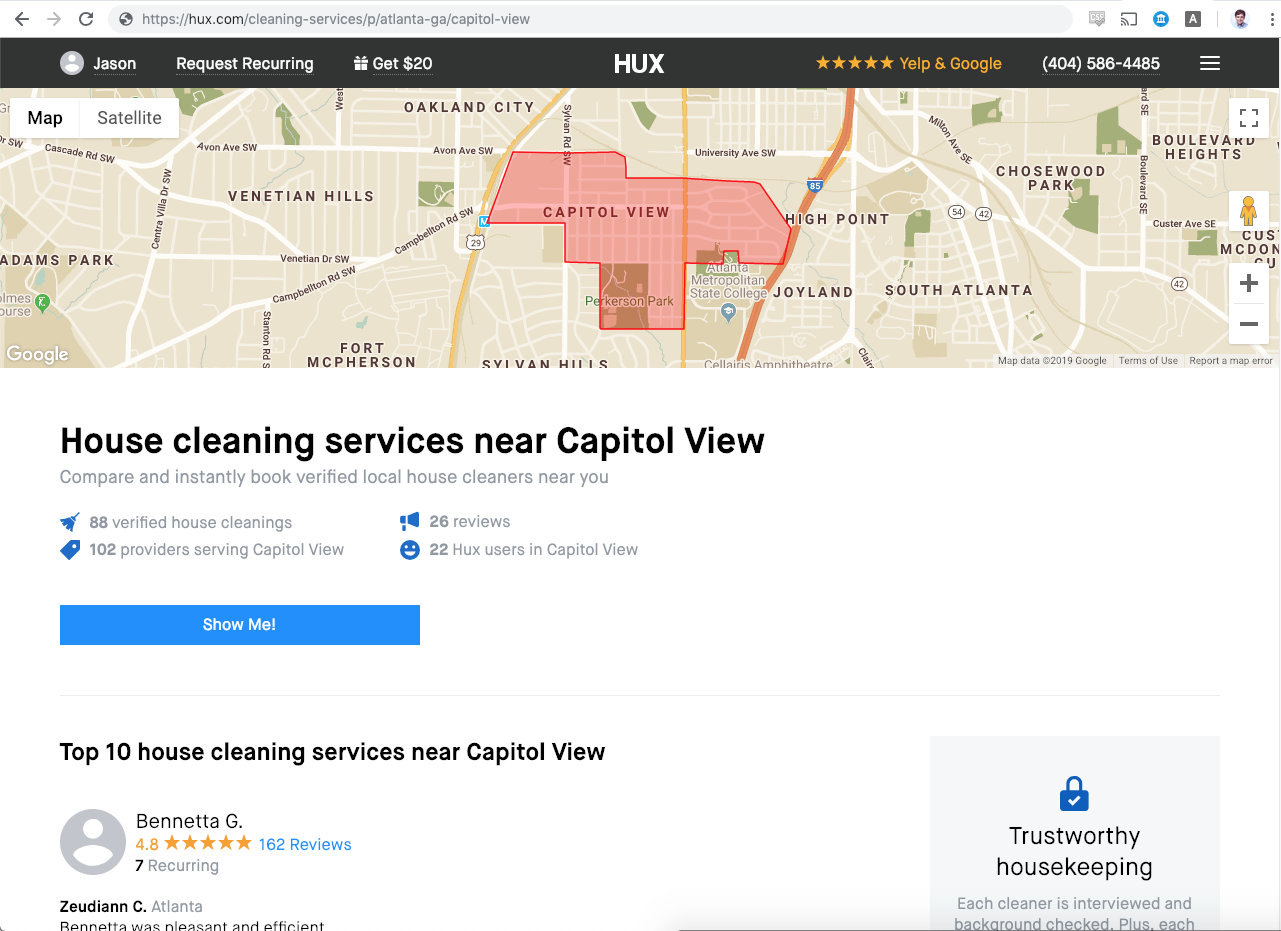Click the HIGH POINT map label
The width and height of the screenshot is (1281, 931).
(x=838, y=219)
